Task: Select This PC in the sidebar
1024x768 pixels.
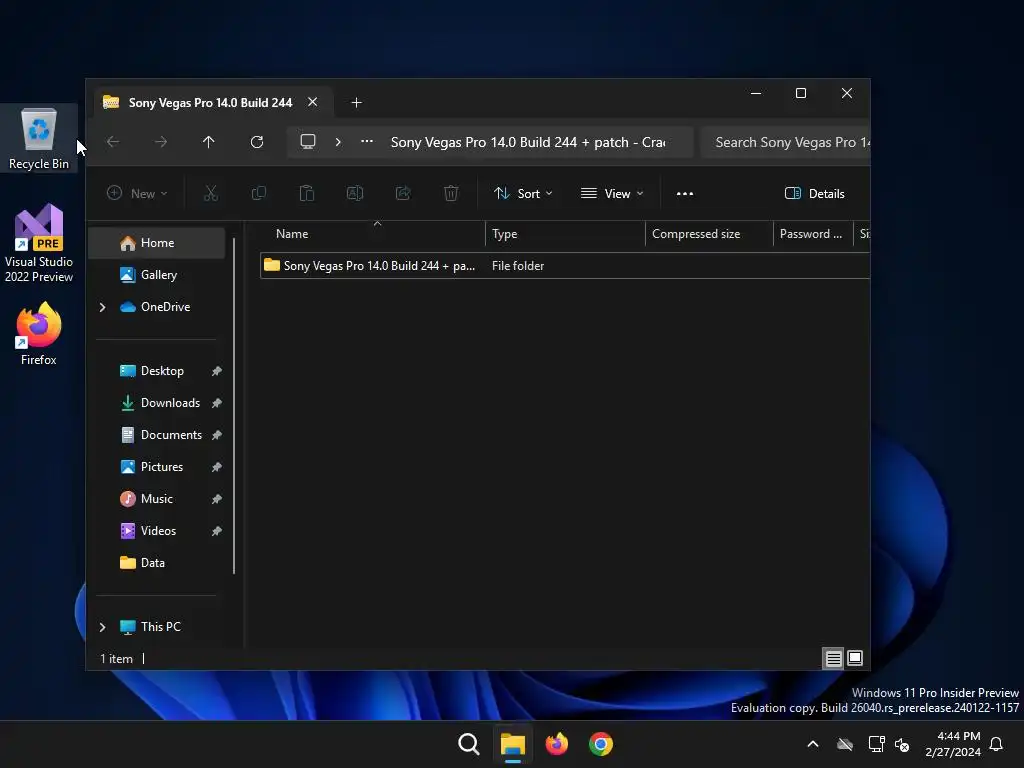Action: 161,627
